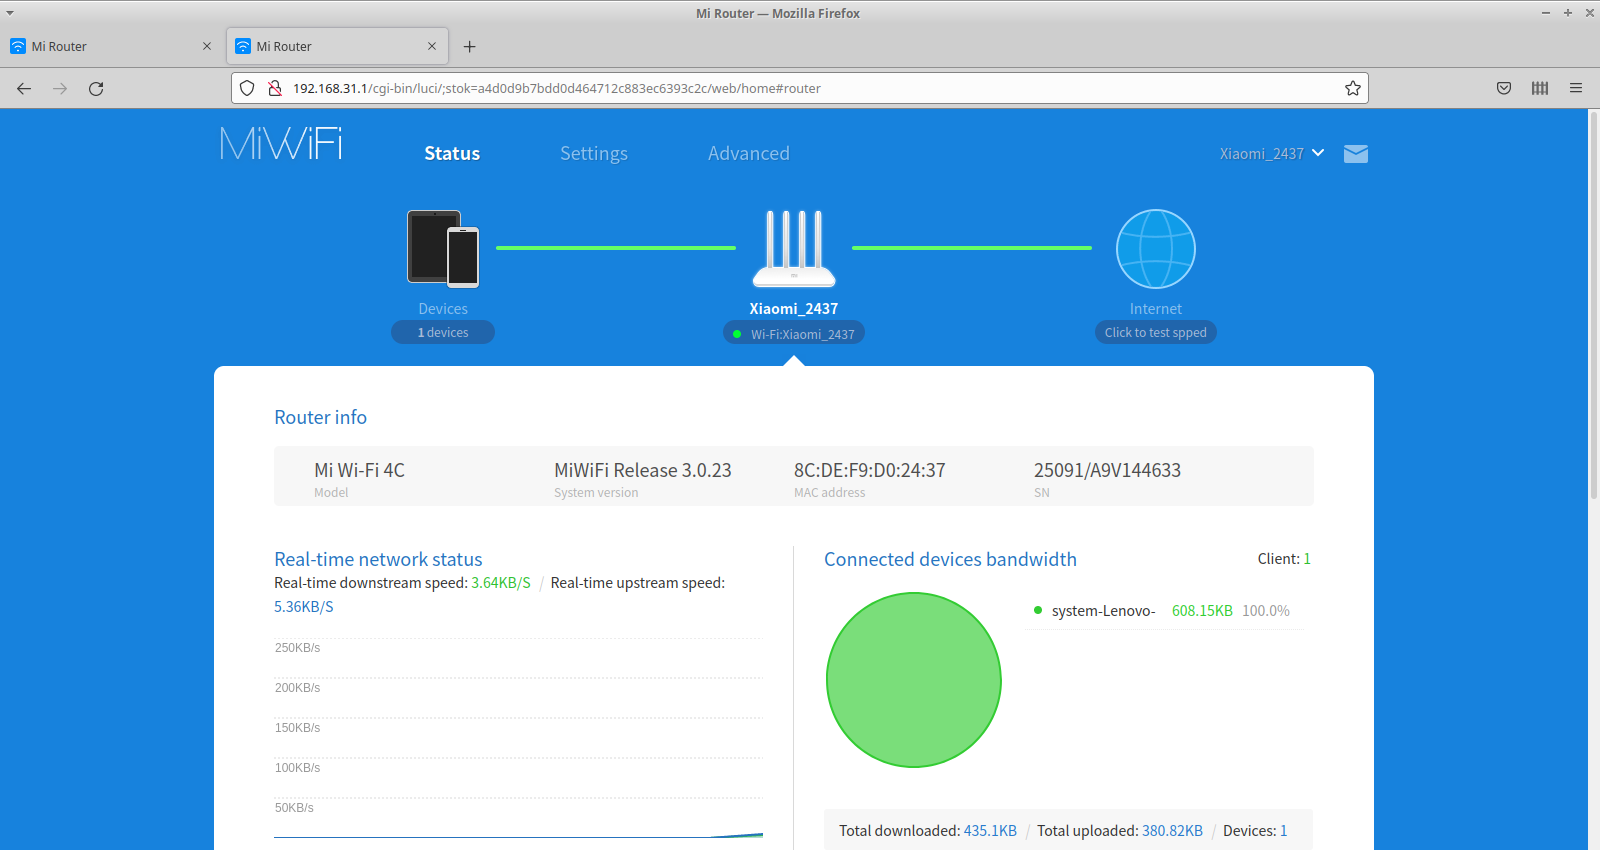The height and width of the screenshot is (850, 1600).
Task: Select the router icon in the center
Action: point(794,248)
